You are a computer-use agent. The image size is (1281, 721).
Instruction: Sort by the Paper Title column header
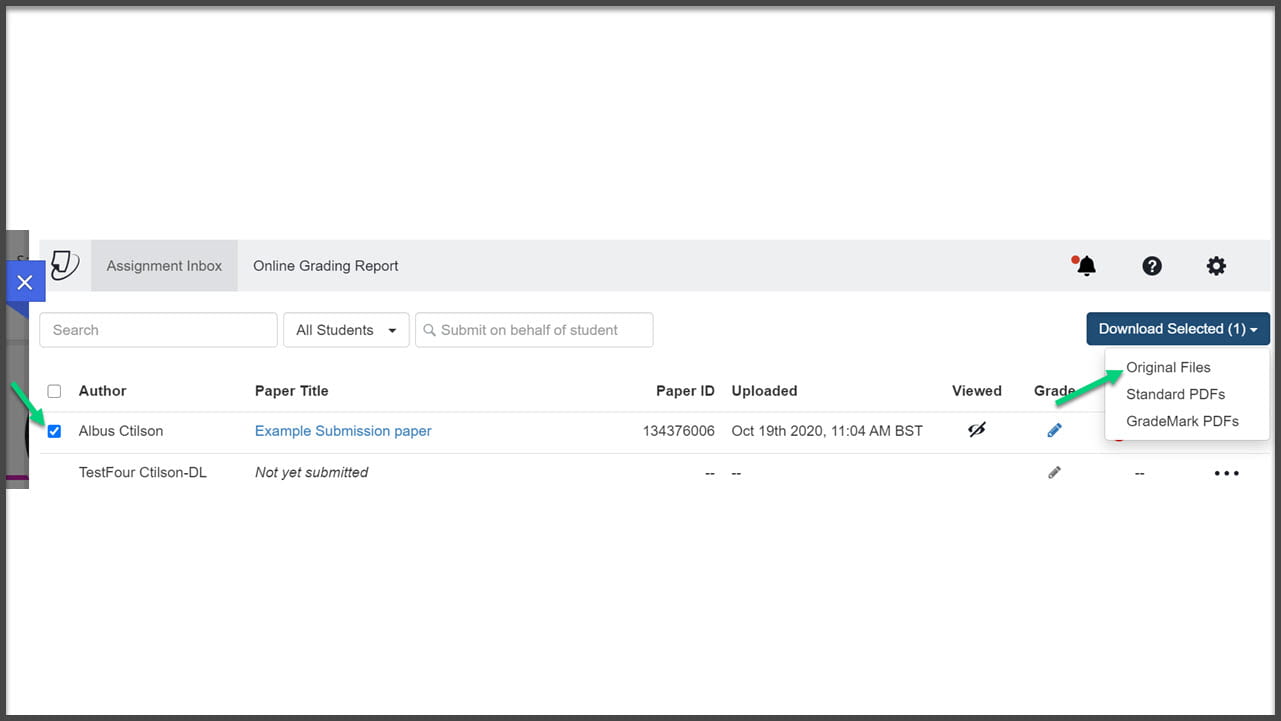[292, 391]
